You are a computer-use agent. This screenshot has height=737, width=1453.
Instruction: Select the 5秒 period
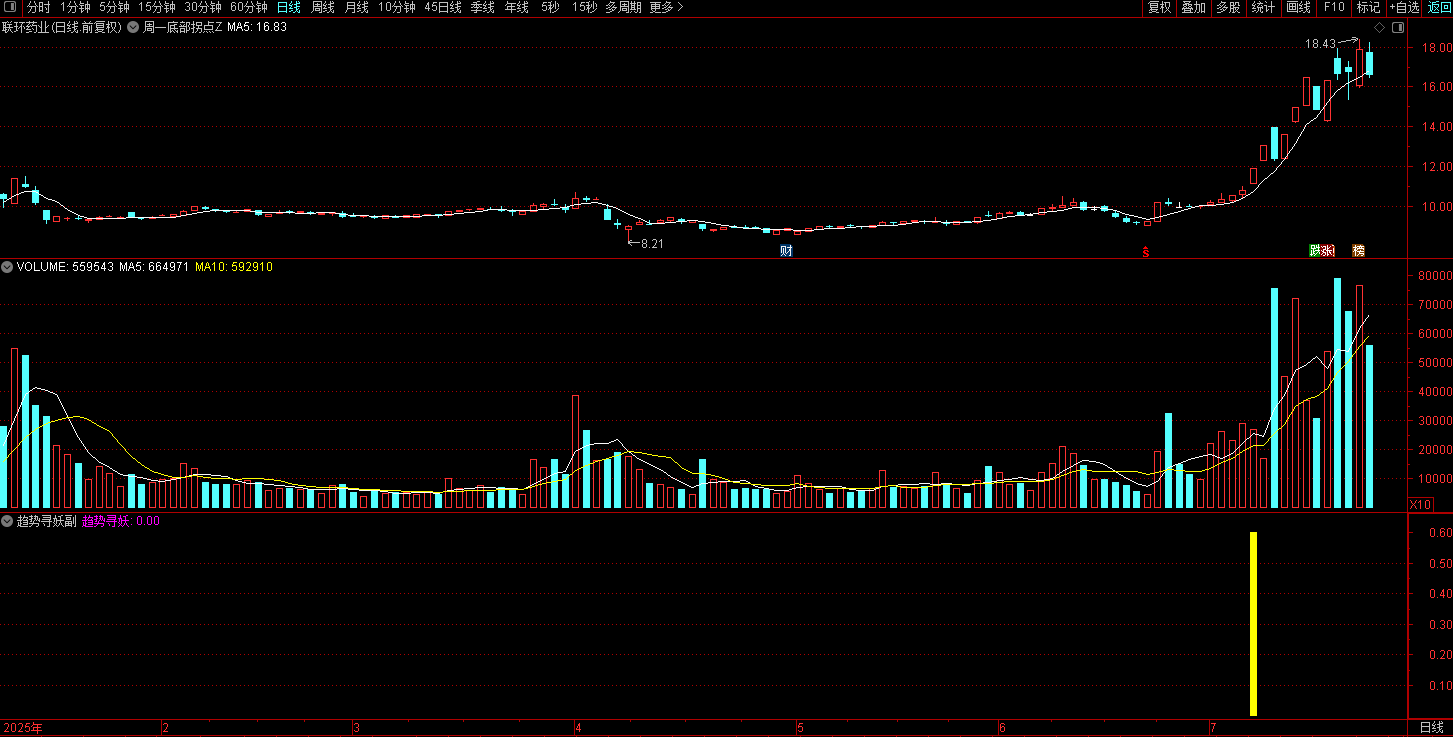click(550, 7)
